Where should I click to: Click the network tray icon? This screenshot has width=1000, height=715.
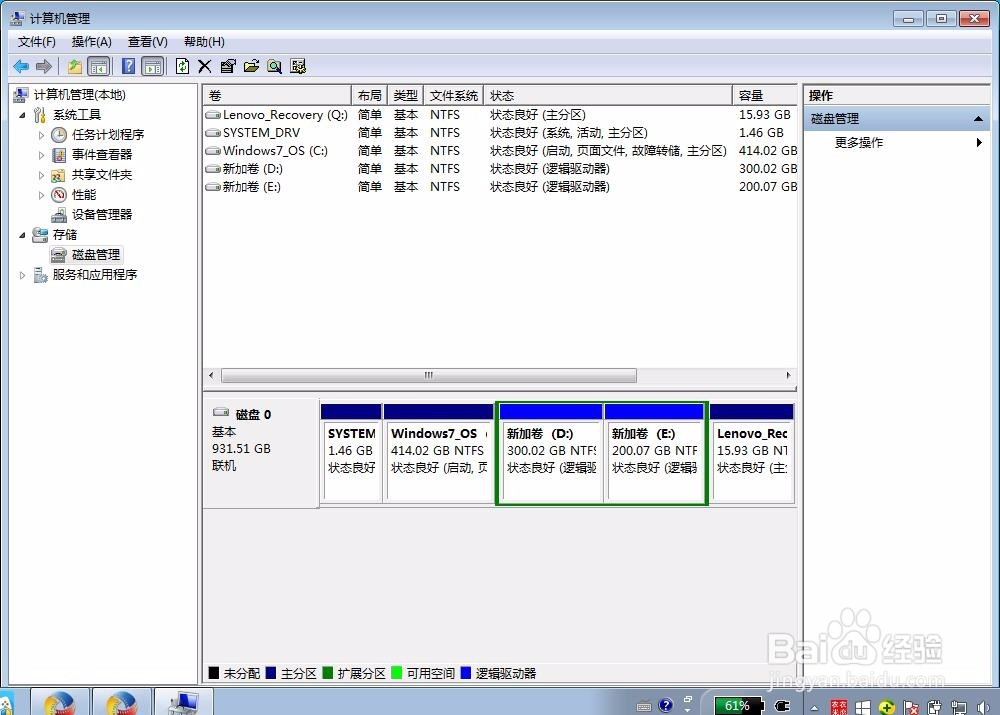tap(959, 707)
